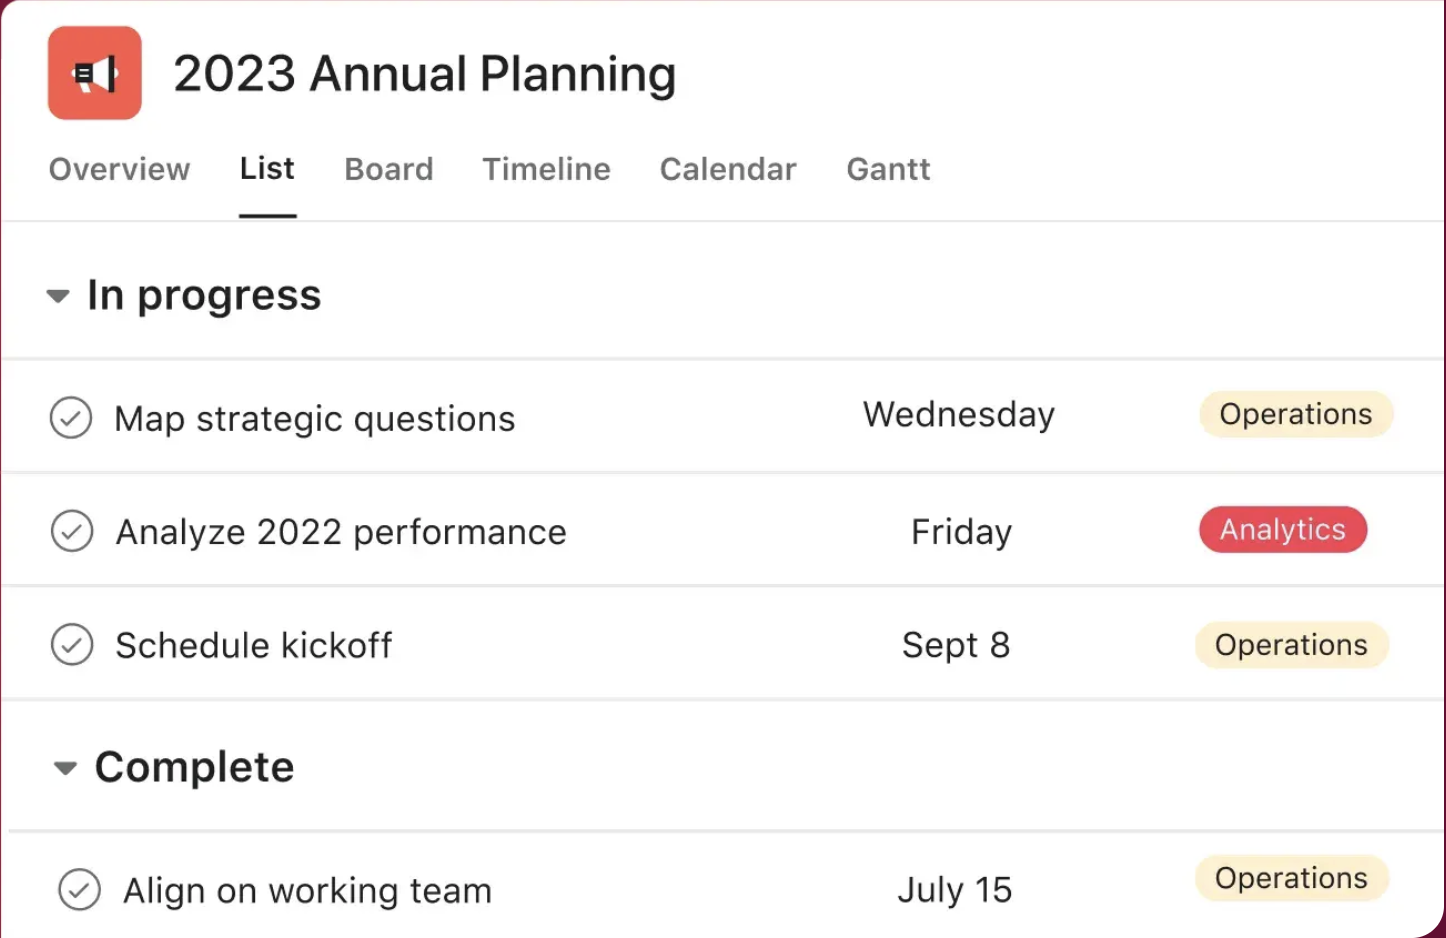
Task: Mark Map strategic questions complete
Action: coord(71,418)
